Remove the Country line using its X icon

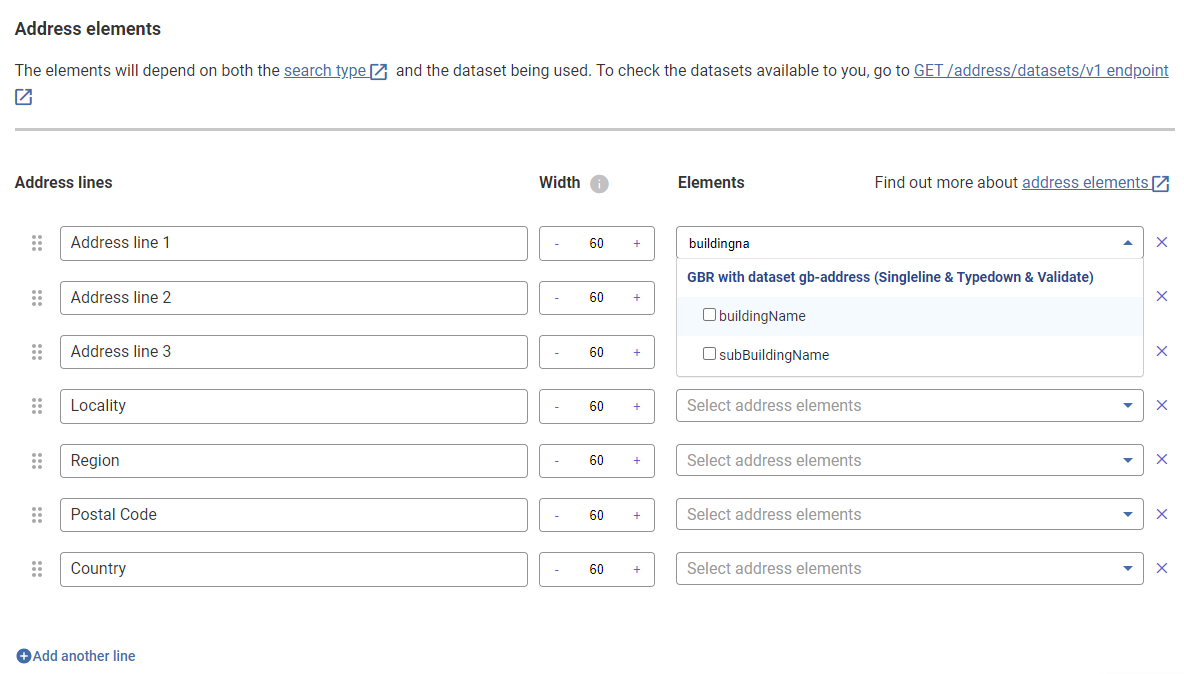(1162, 568)
